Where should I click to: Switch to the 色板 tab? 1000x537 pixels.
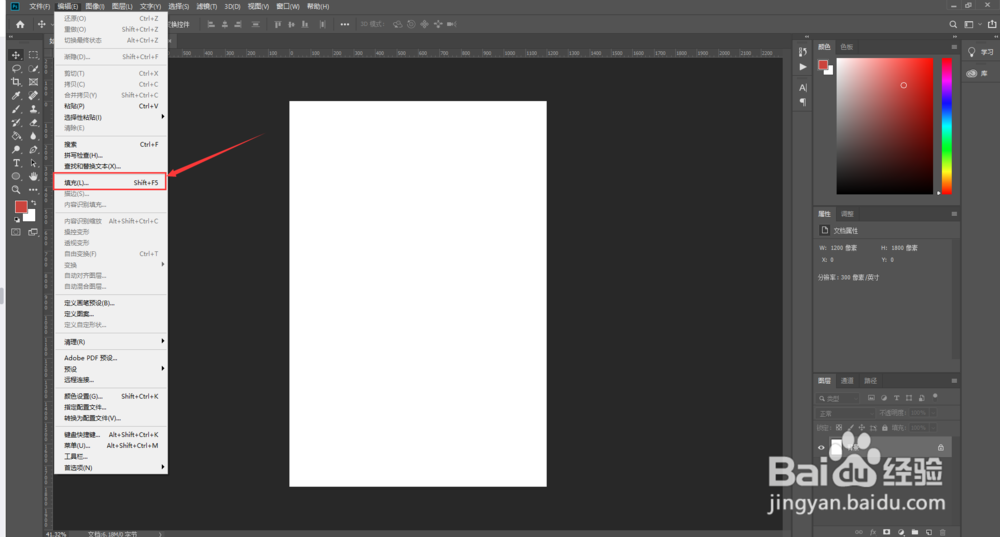tap(847, 47)
